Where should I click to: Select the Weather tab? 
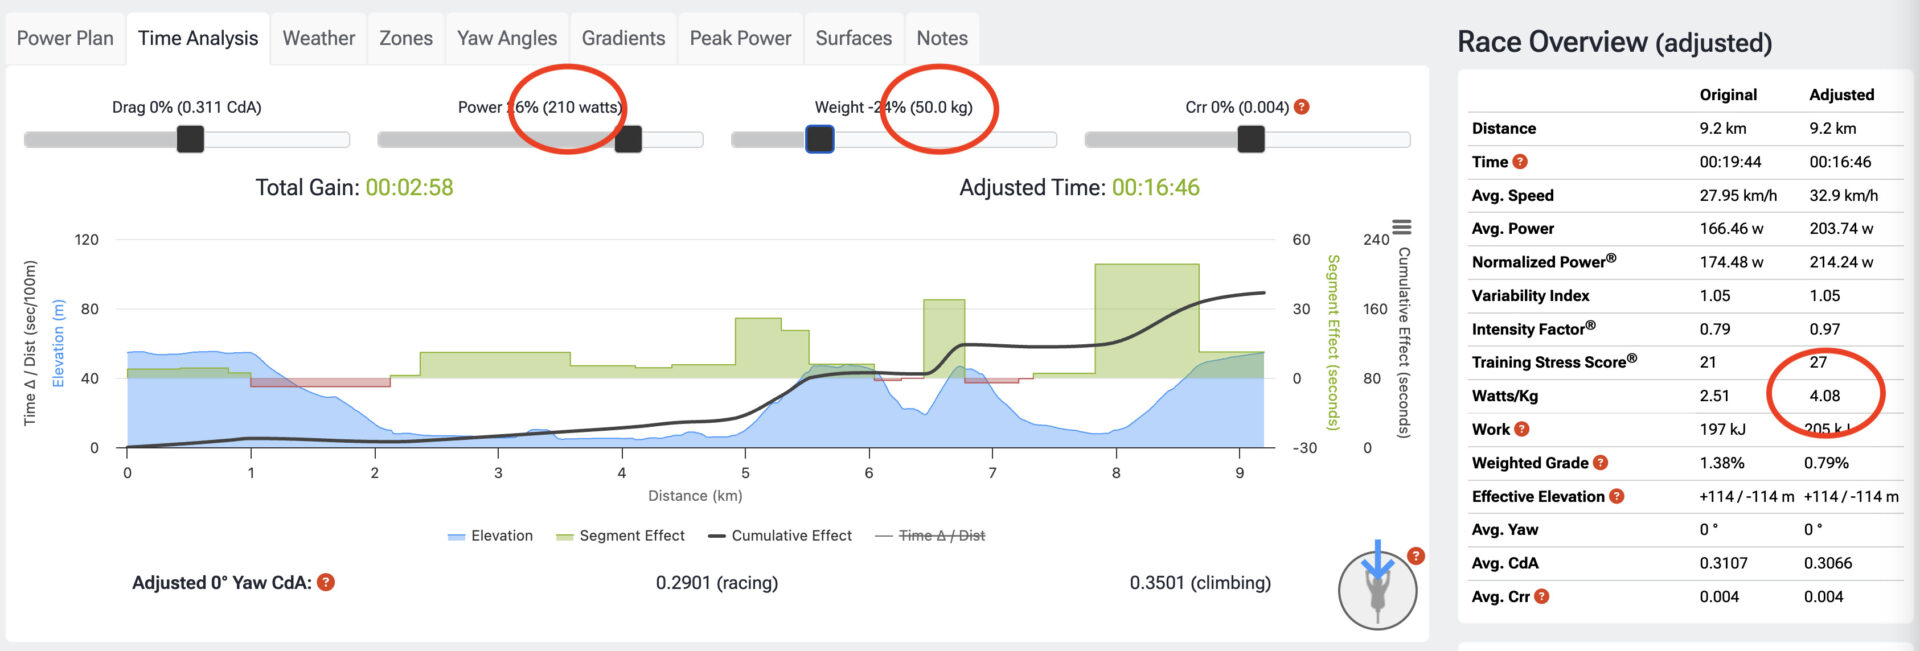click(x=318, y=38)
